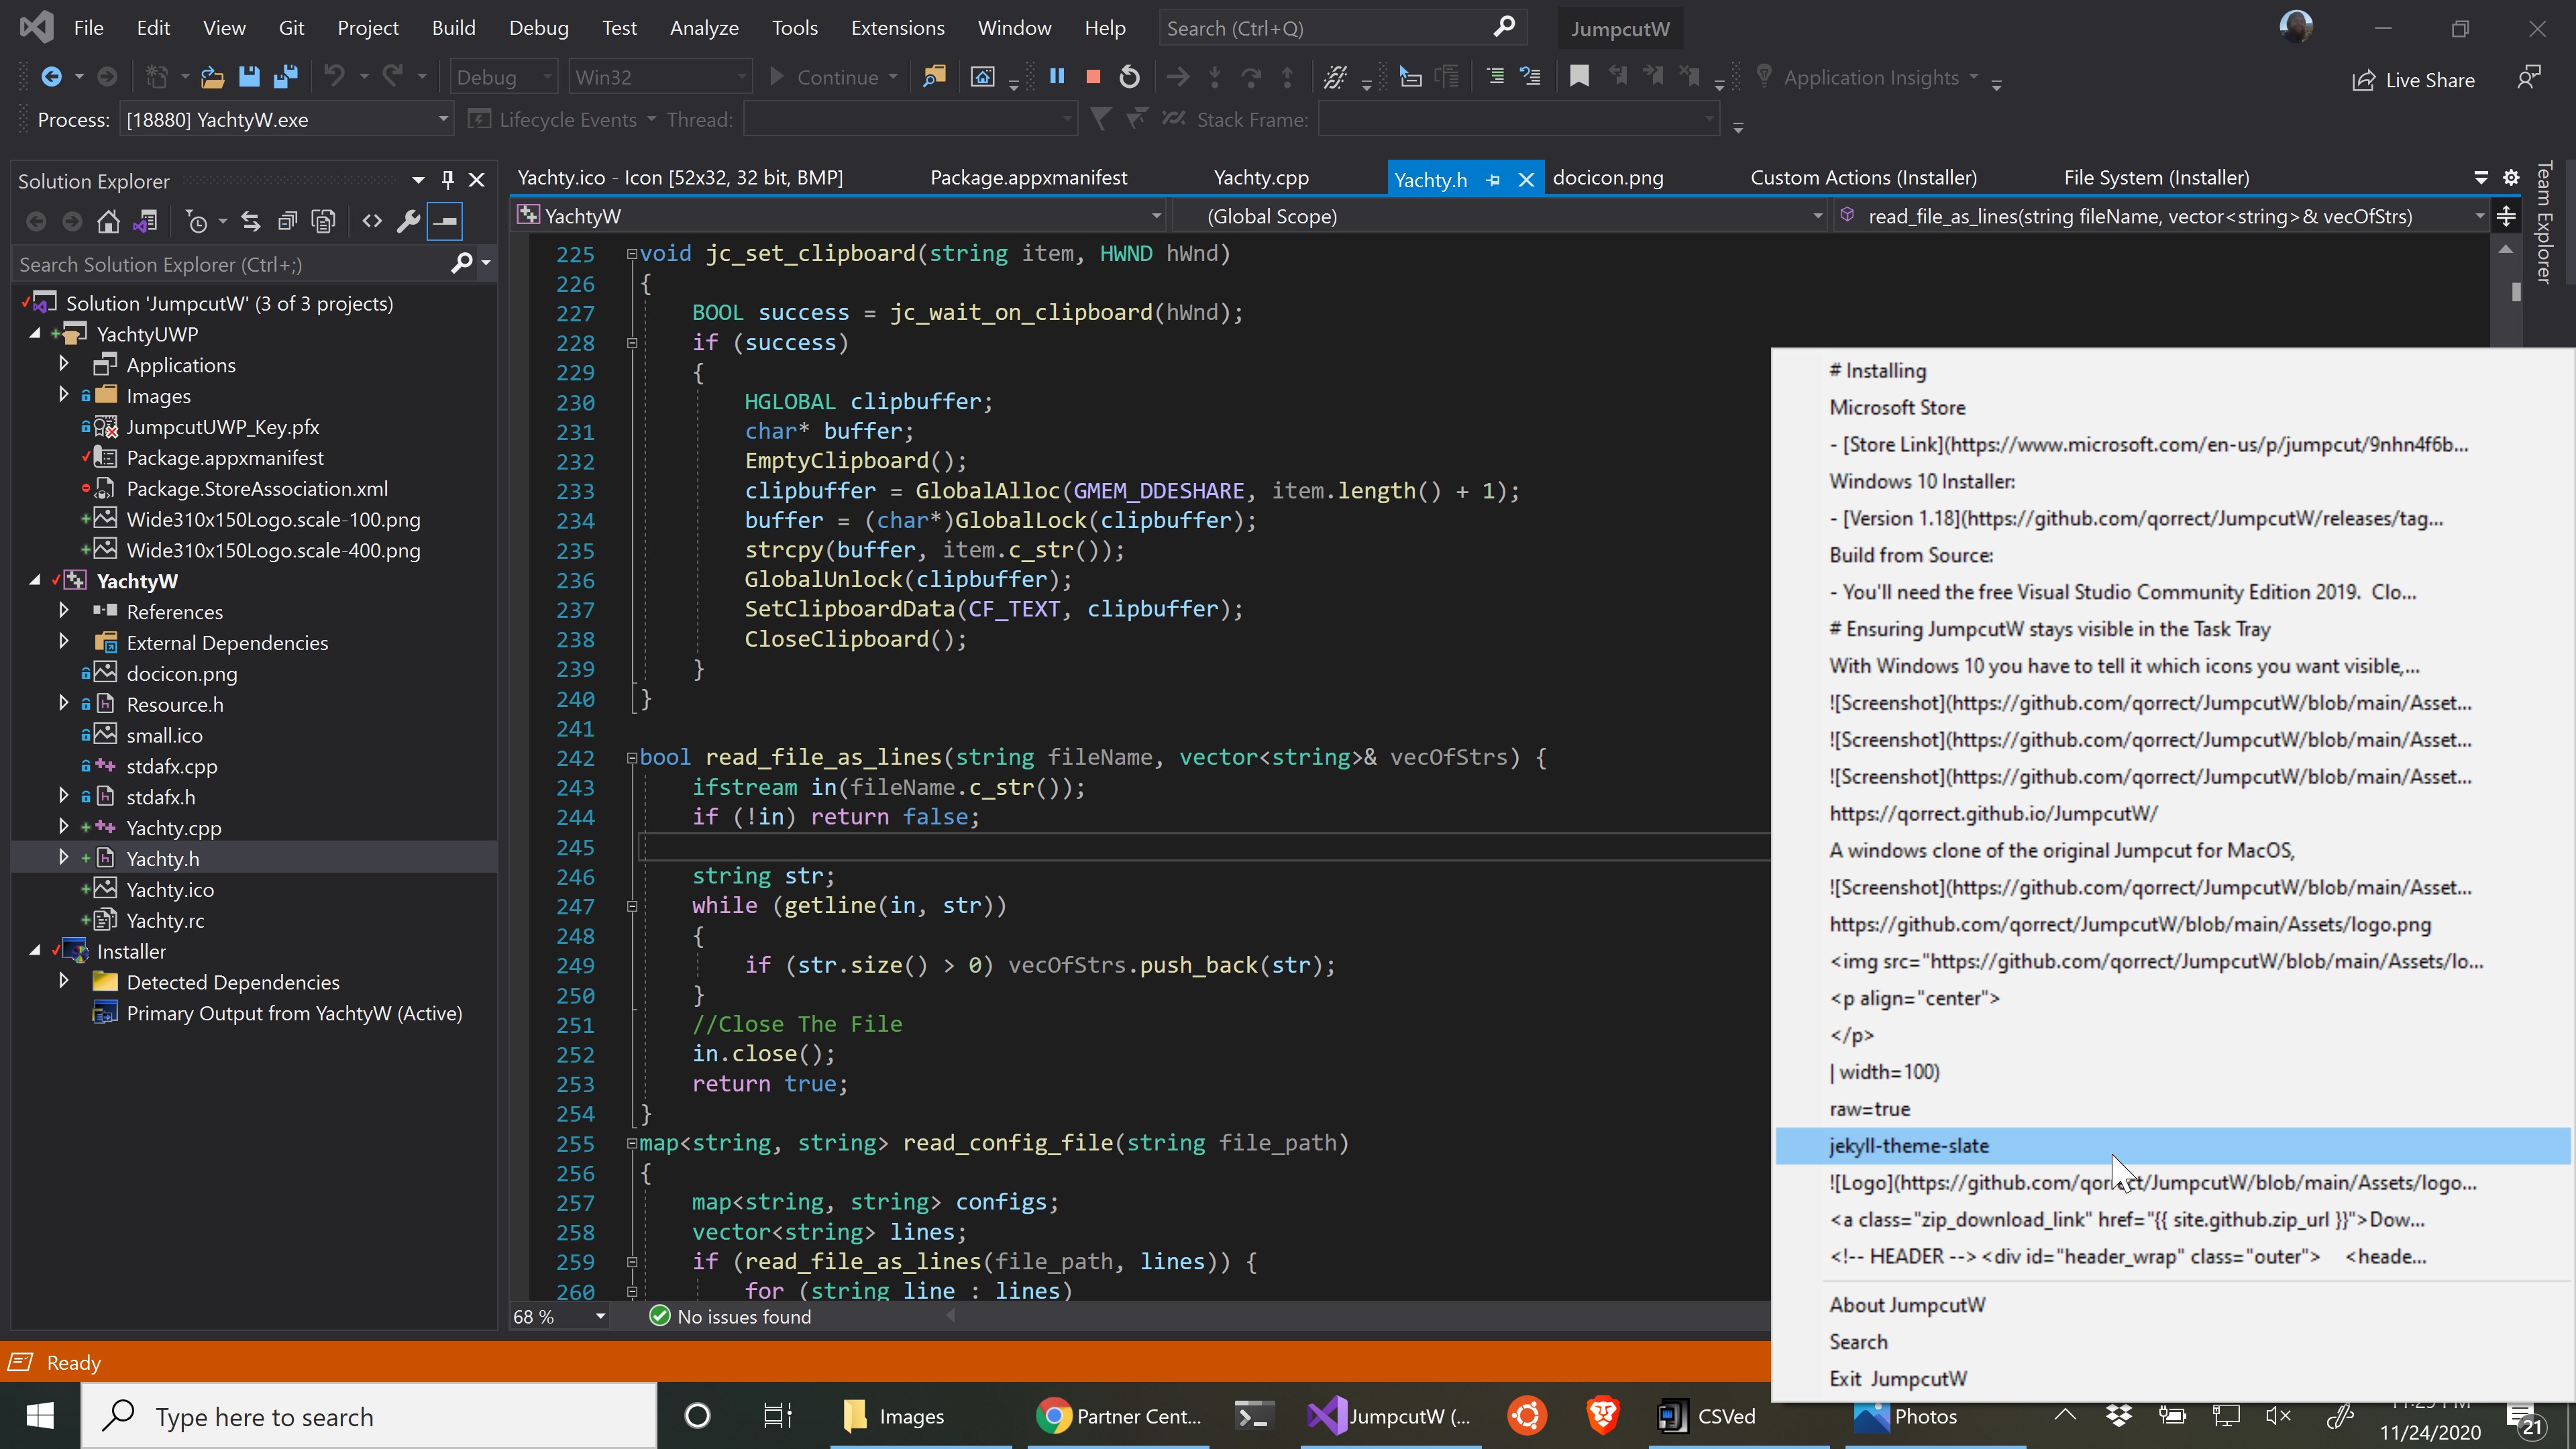Open the editor zoom 68% dropdown
This screenshot has height=1449, width=2576.
600,1317
